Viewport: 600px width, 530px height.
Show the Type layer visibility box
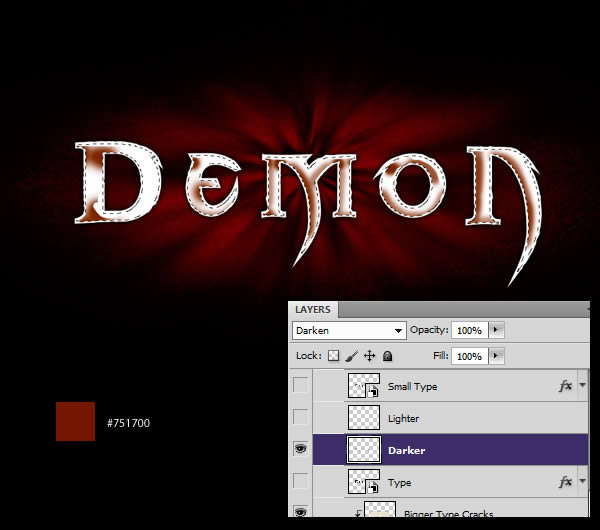300,481
